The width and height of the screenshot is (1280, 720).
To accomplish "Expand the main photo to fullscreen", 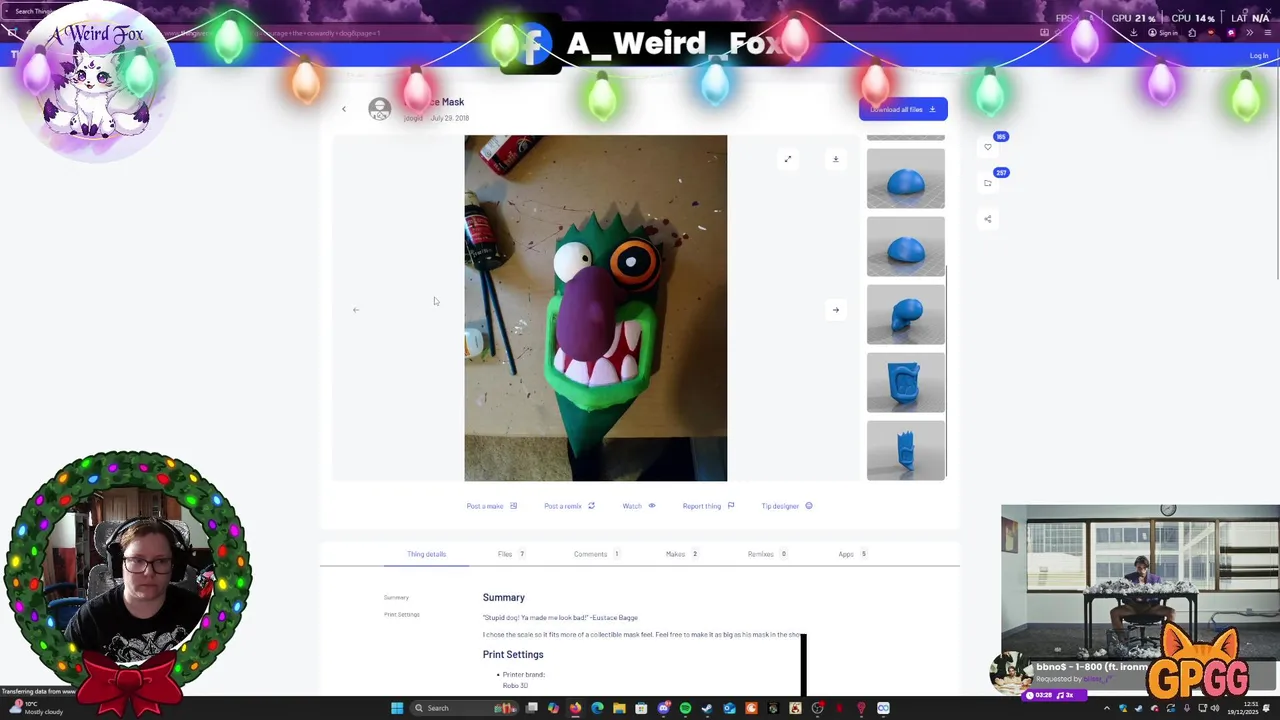I will (788, 159).
